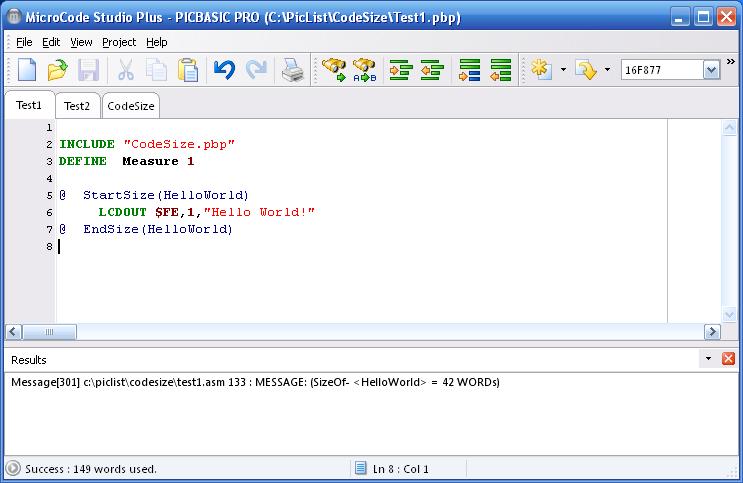
Task: Open the View menu
Action: tap(81, 42)
